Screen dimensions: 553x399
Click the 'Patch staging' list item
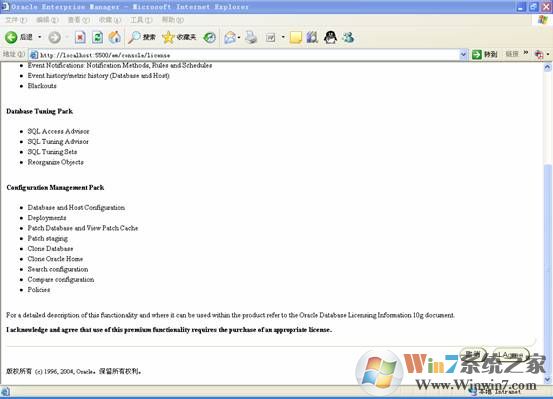tap(48, 238)
